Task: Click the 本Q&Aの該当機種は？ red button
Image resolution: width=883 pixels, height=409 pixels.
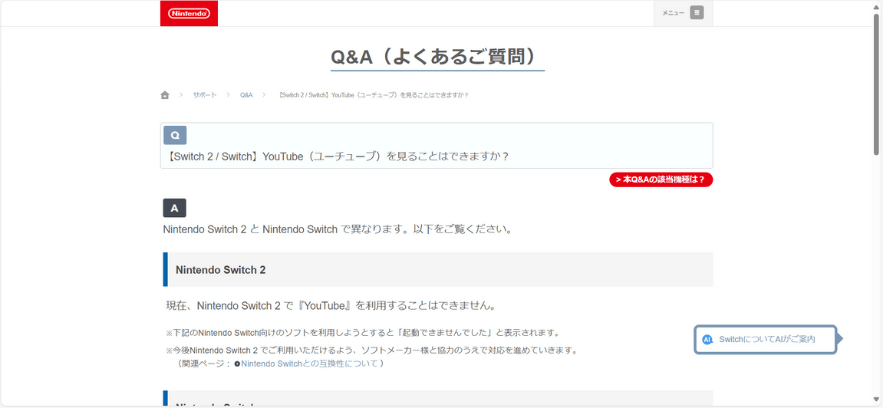Action: (x=661, y=180)
